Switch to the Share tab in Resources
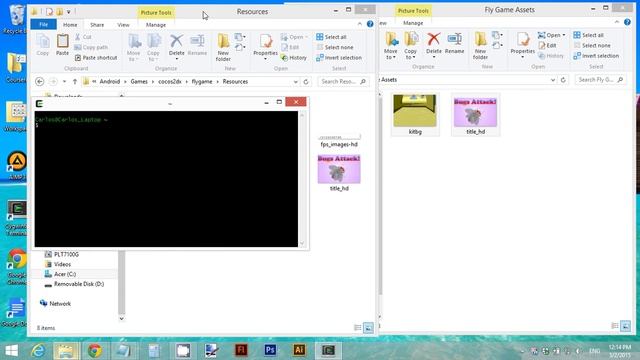This screenshot has height=360, width=640. coord(97,25)
